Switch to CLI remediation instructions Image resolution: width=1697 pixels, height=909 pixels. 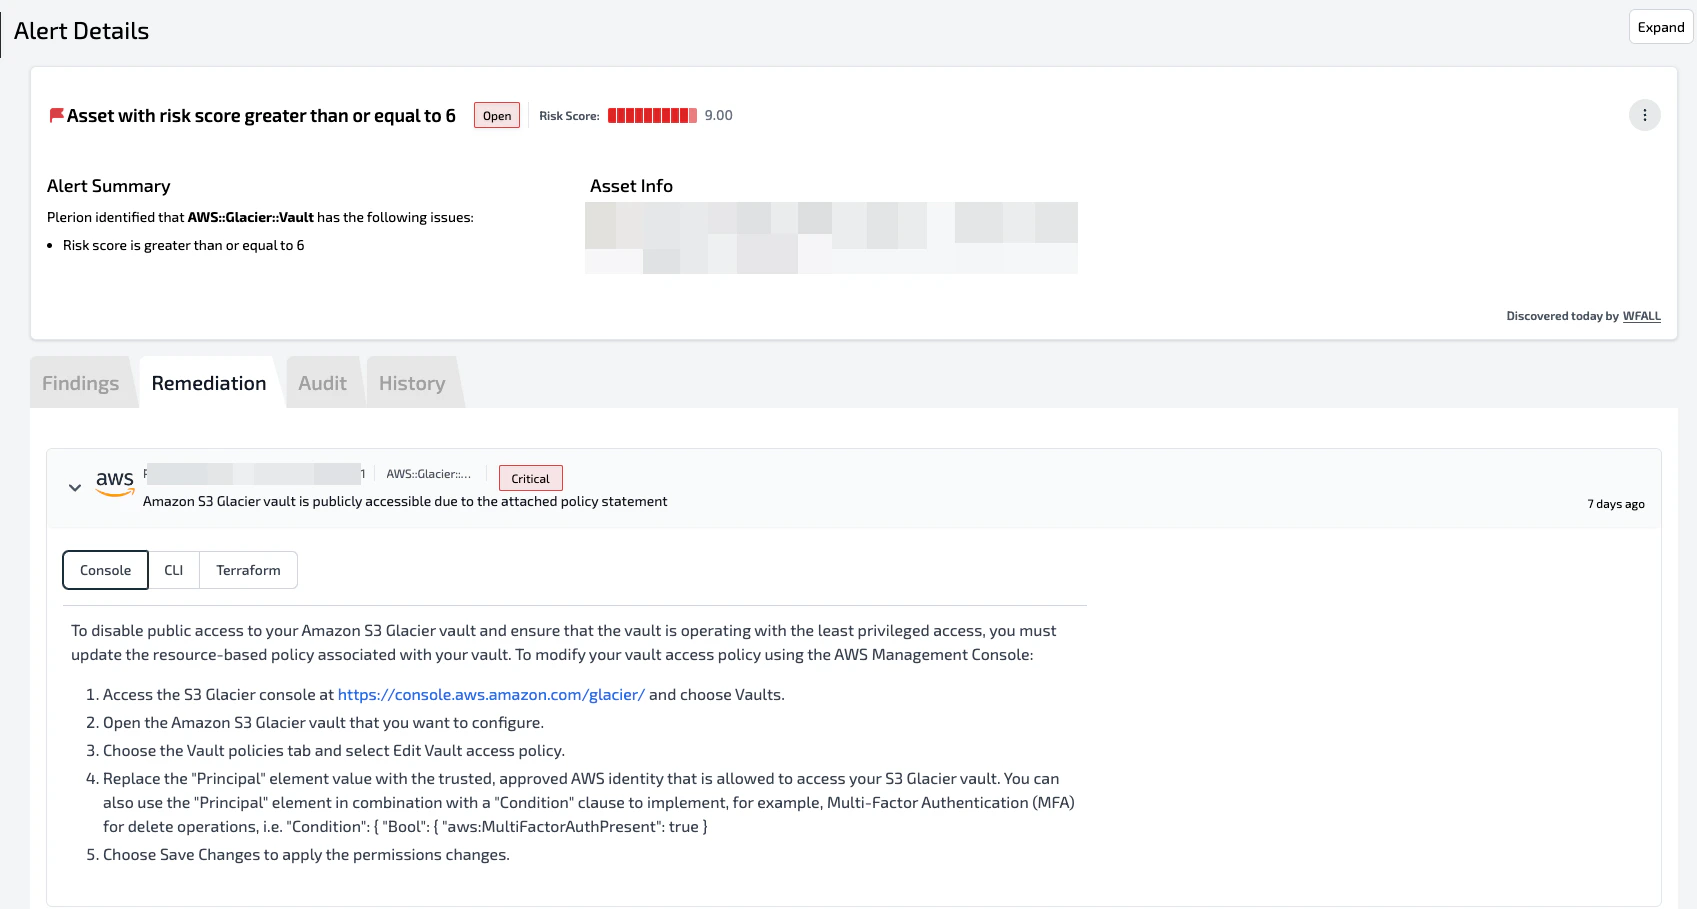[174, 570]
